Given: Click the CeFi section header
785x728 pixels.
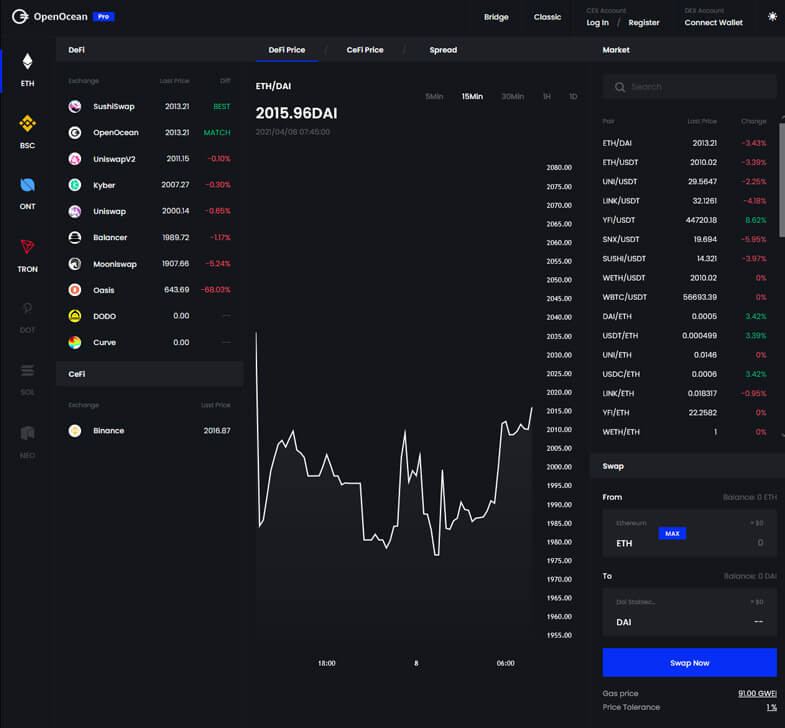Looking at the screenshot, I should pos(150,374).
